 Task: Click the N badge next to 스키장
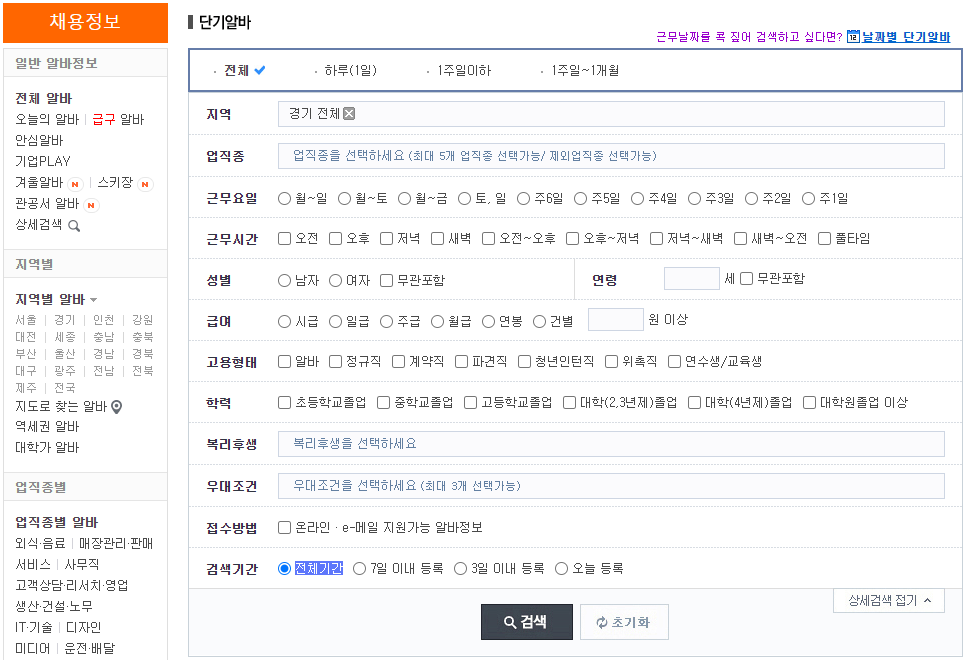click(x=145, y=184)
